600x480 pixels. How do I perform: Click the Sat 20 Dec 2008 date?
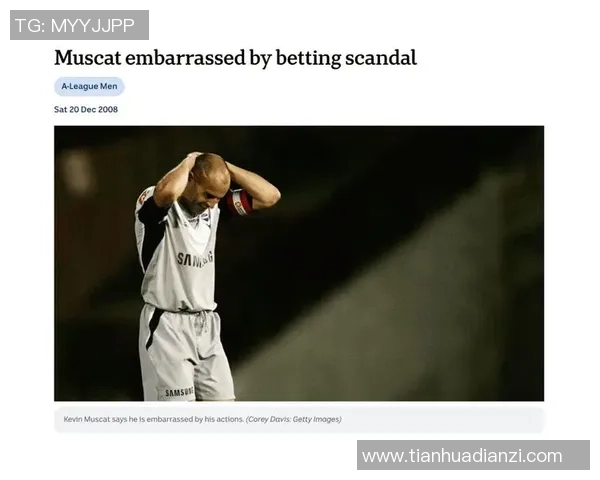[x=86, y=109]
